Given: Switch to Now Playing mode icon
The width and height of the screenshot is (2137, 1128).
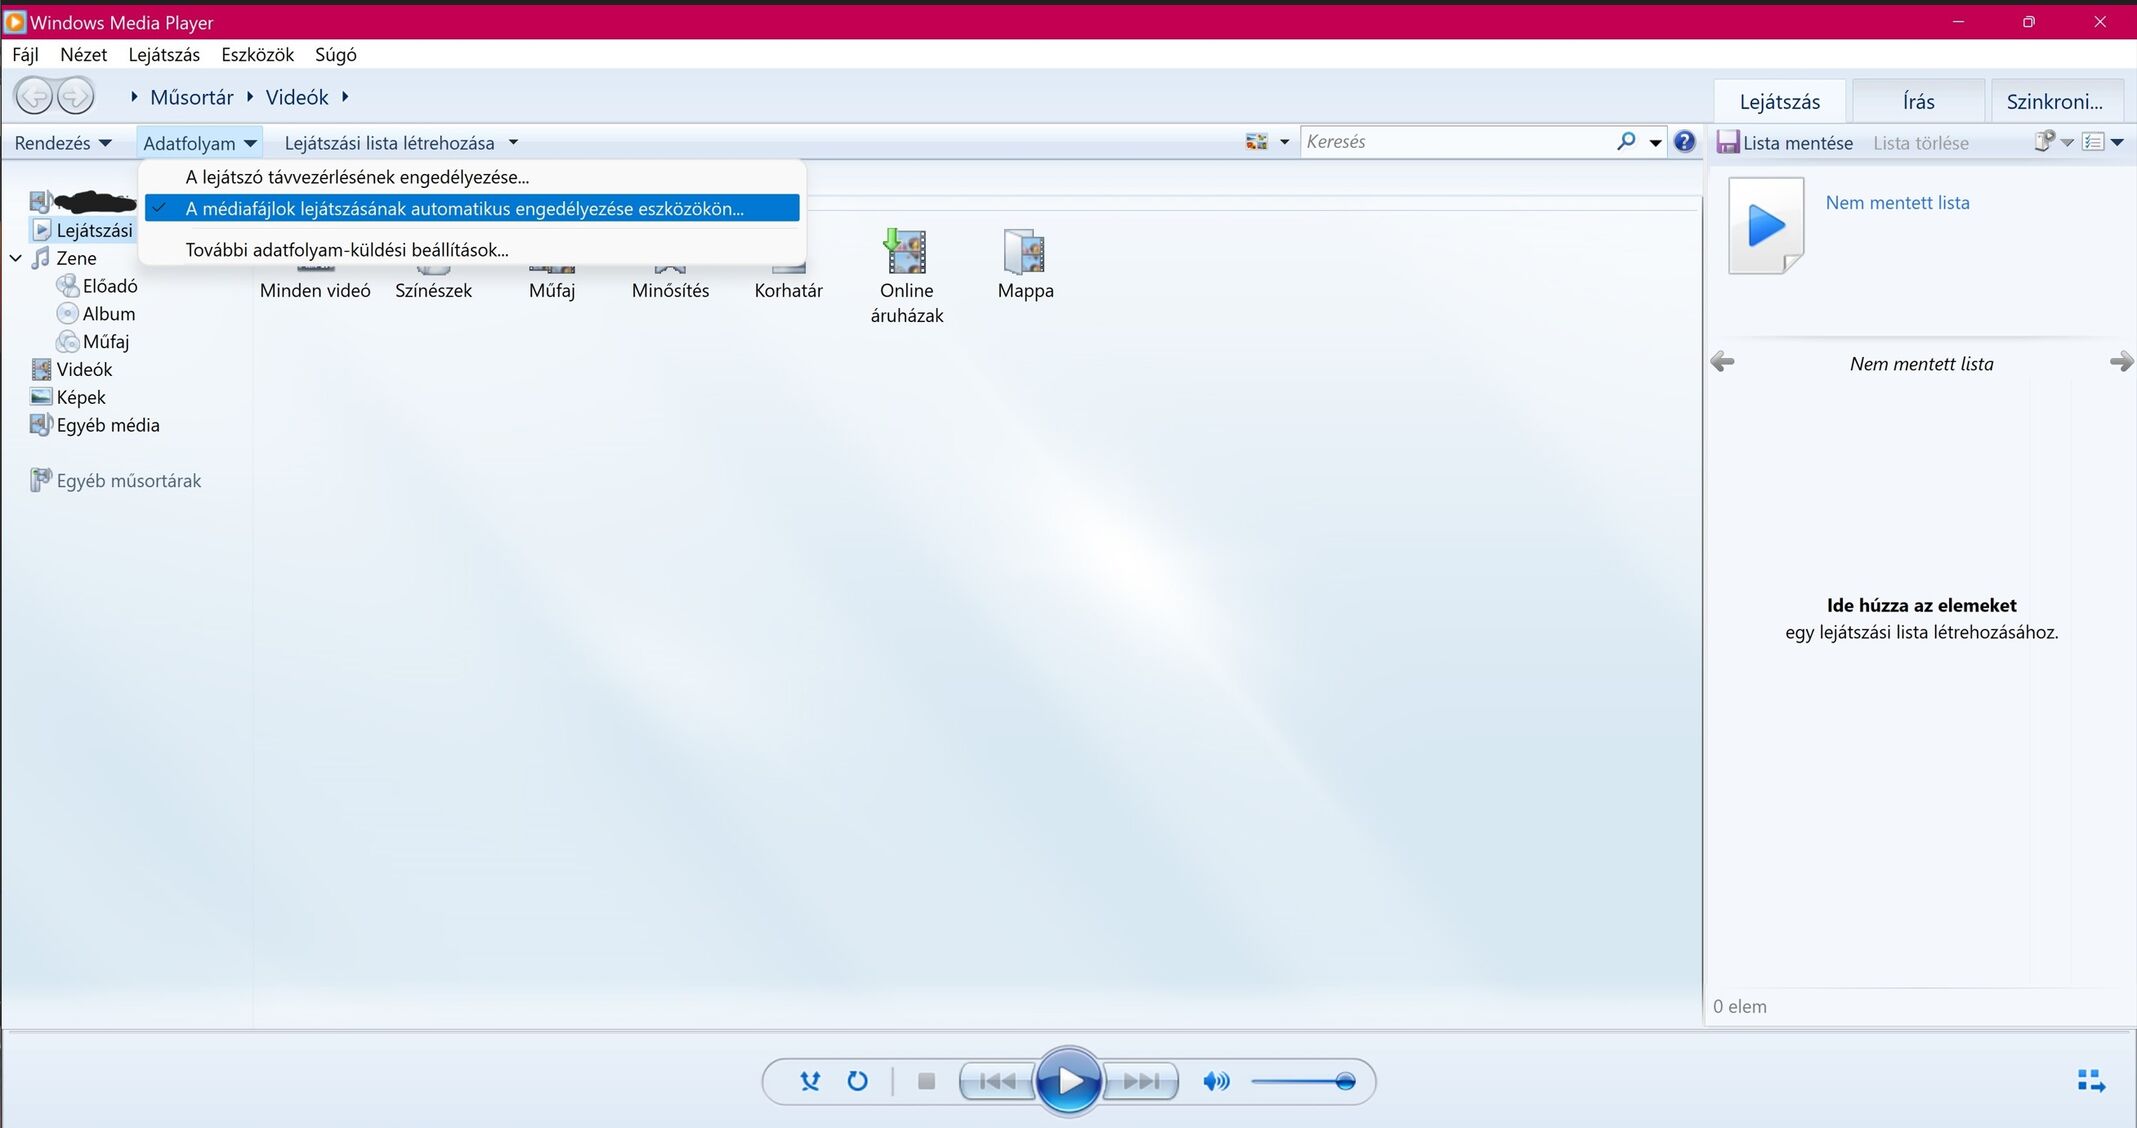Looking at the screenshot, I should point(2091,1081).
